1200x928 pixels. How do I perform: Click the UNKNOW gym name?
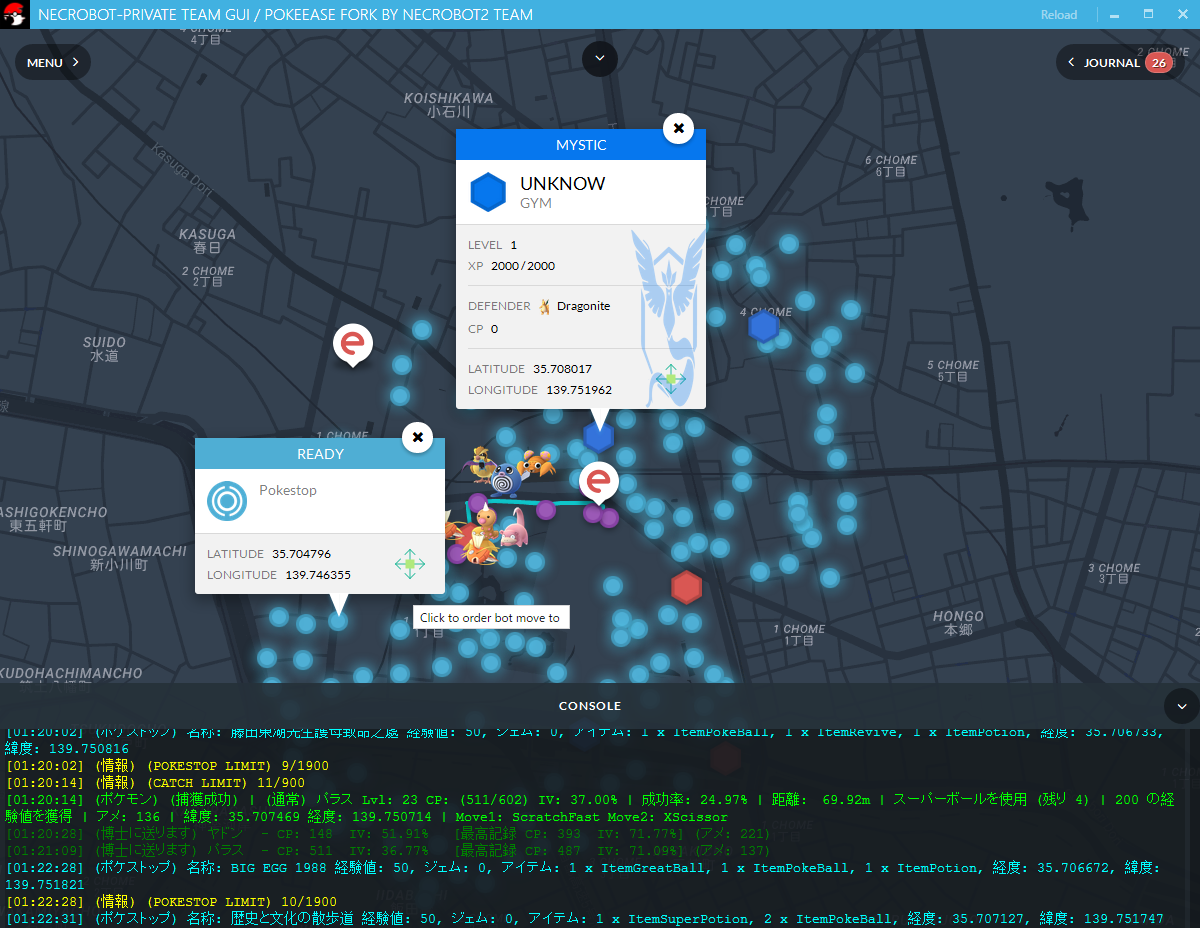tap(562, 184)
